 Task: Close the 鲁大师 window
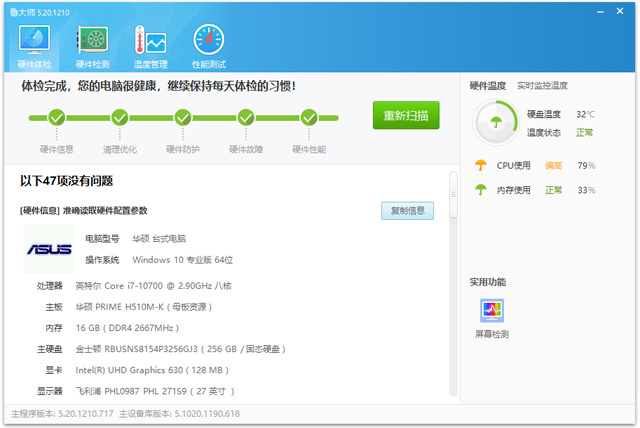coord(620,11)
